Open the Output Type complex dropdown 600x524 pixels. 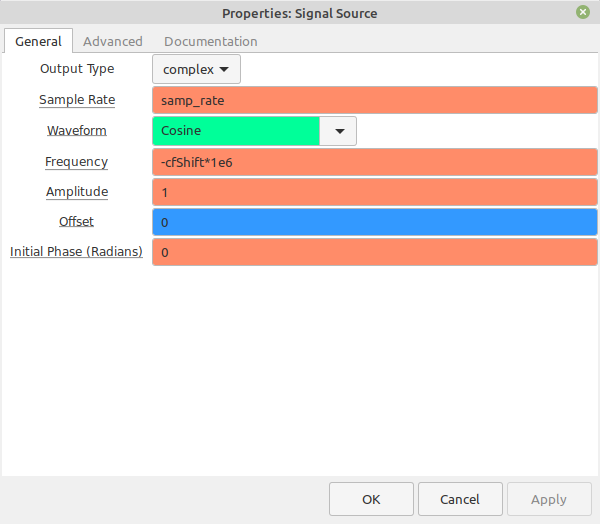click(x=196, y=69)
